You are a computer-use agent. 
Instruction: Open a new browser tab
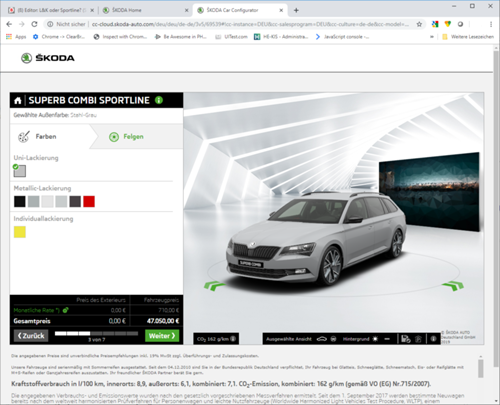(296, 10)
